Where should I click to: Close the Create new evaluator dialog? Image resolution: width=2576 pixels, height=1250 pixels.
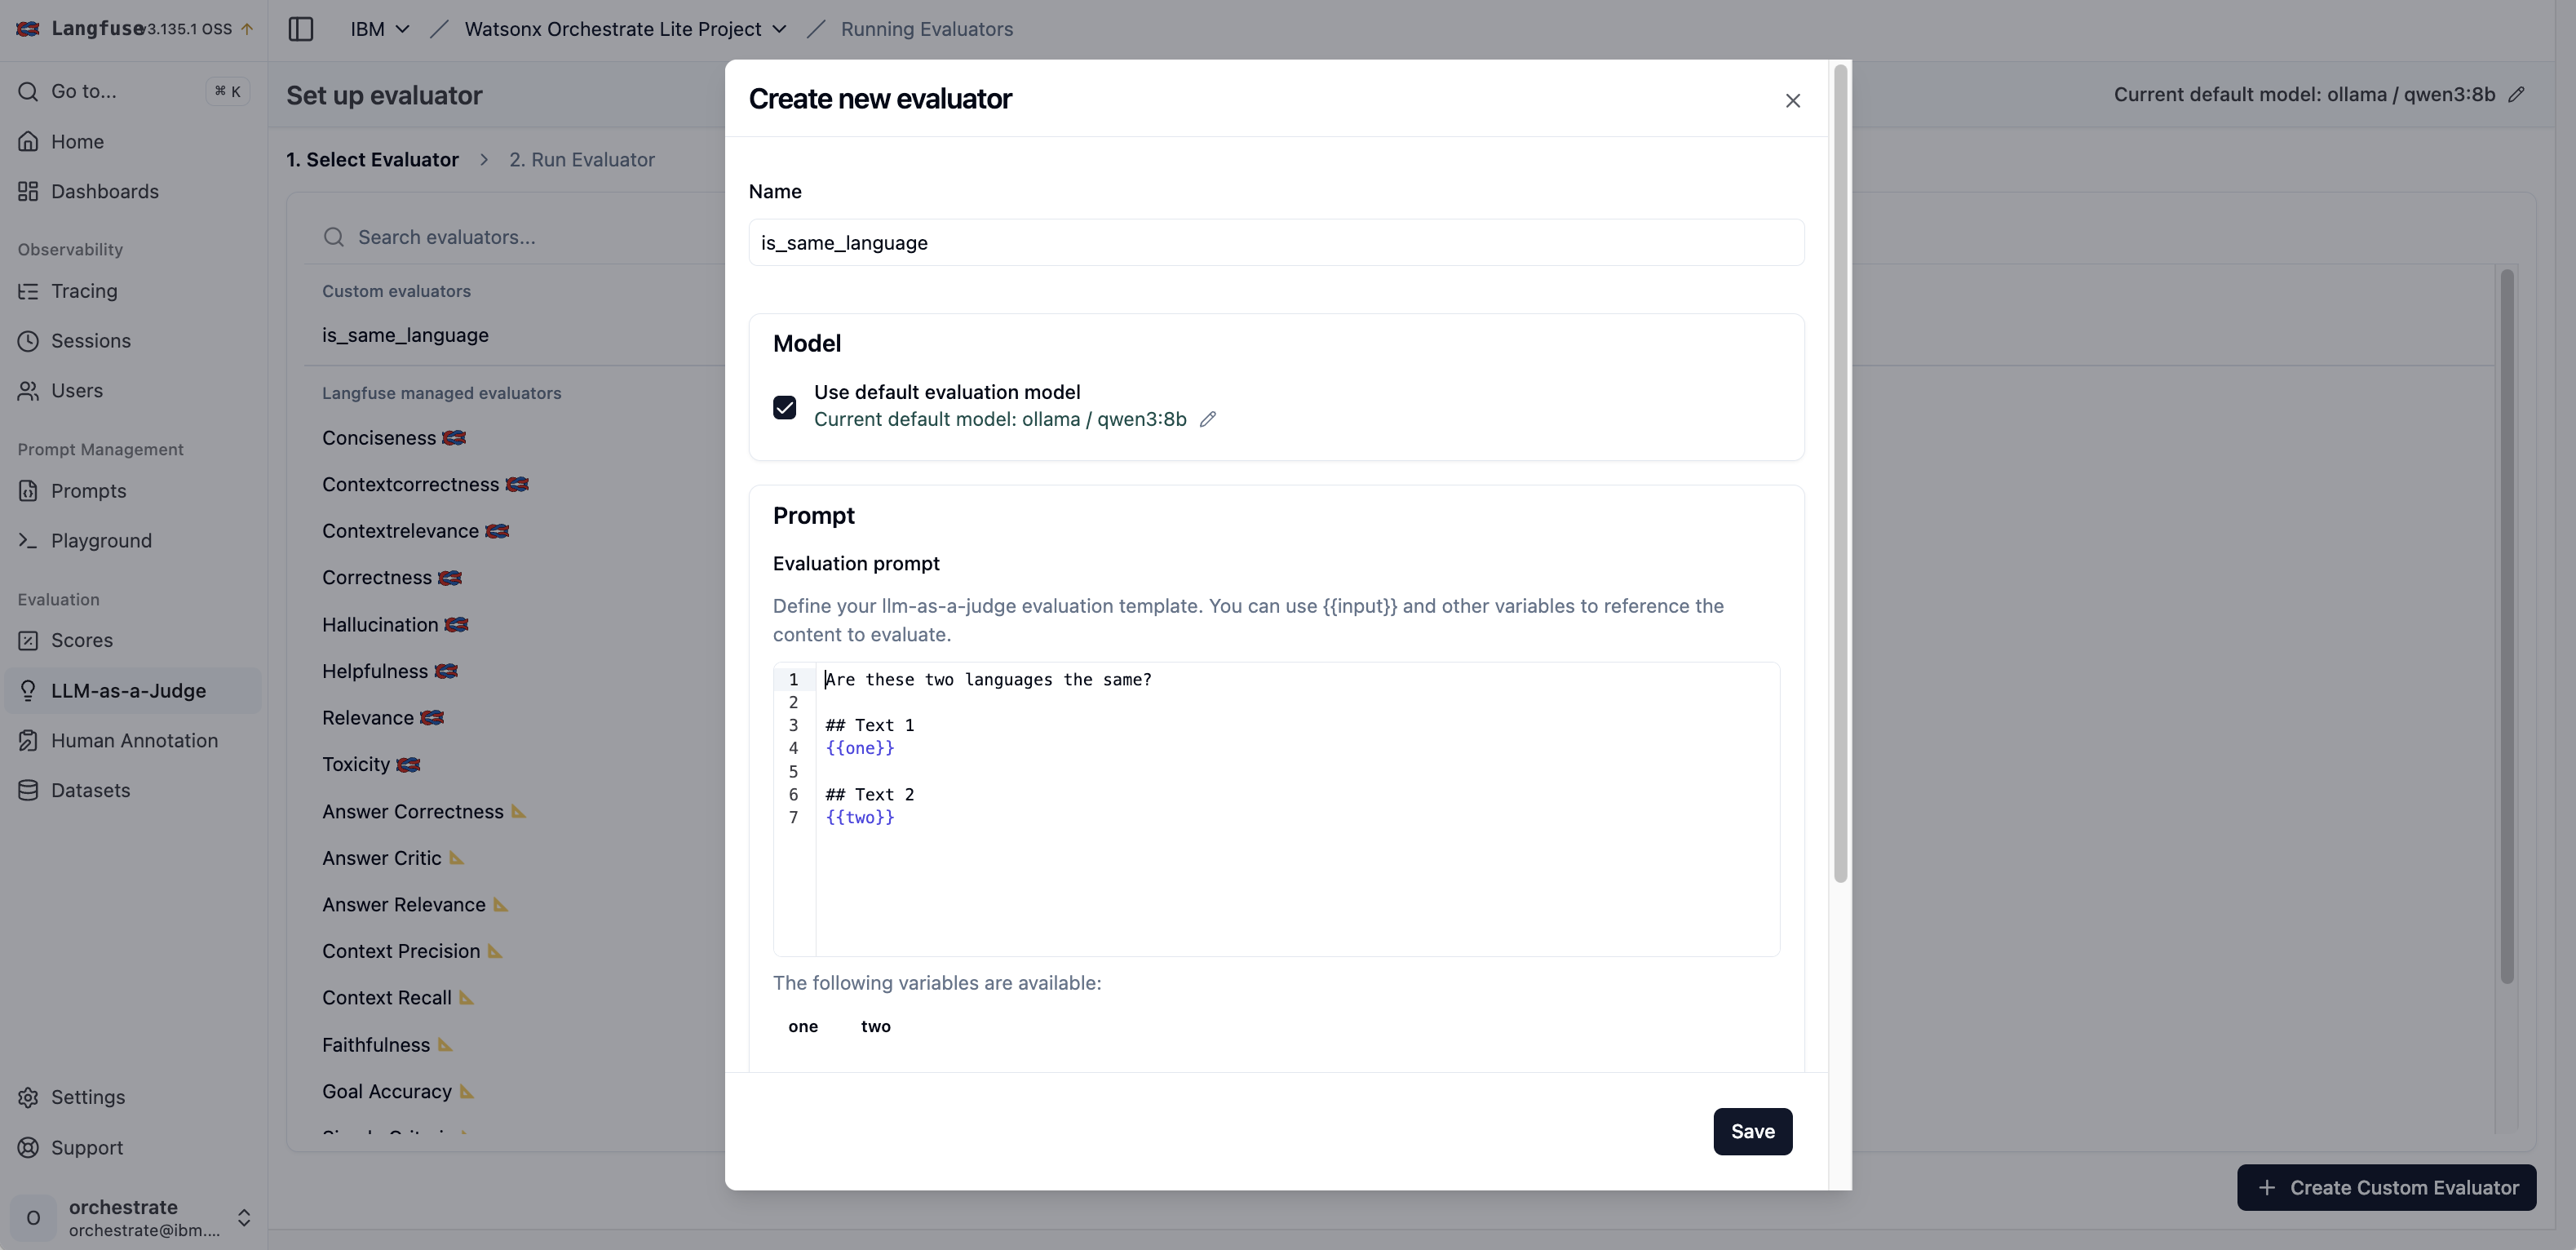coord(1792,100)
